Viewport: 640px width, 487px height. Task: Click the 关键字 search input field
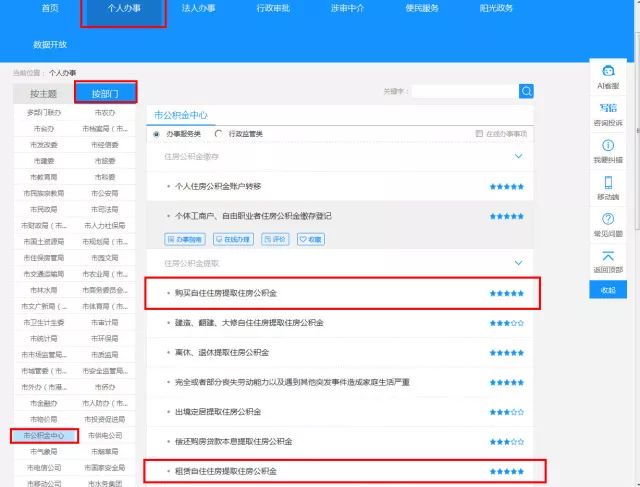coord(464,91)
